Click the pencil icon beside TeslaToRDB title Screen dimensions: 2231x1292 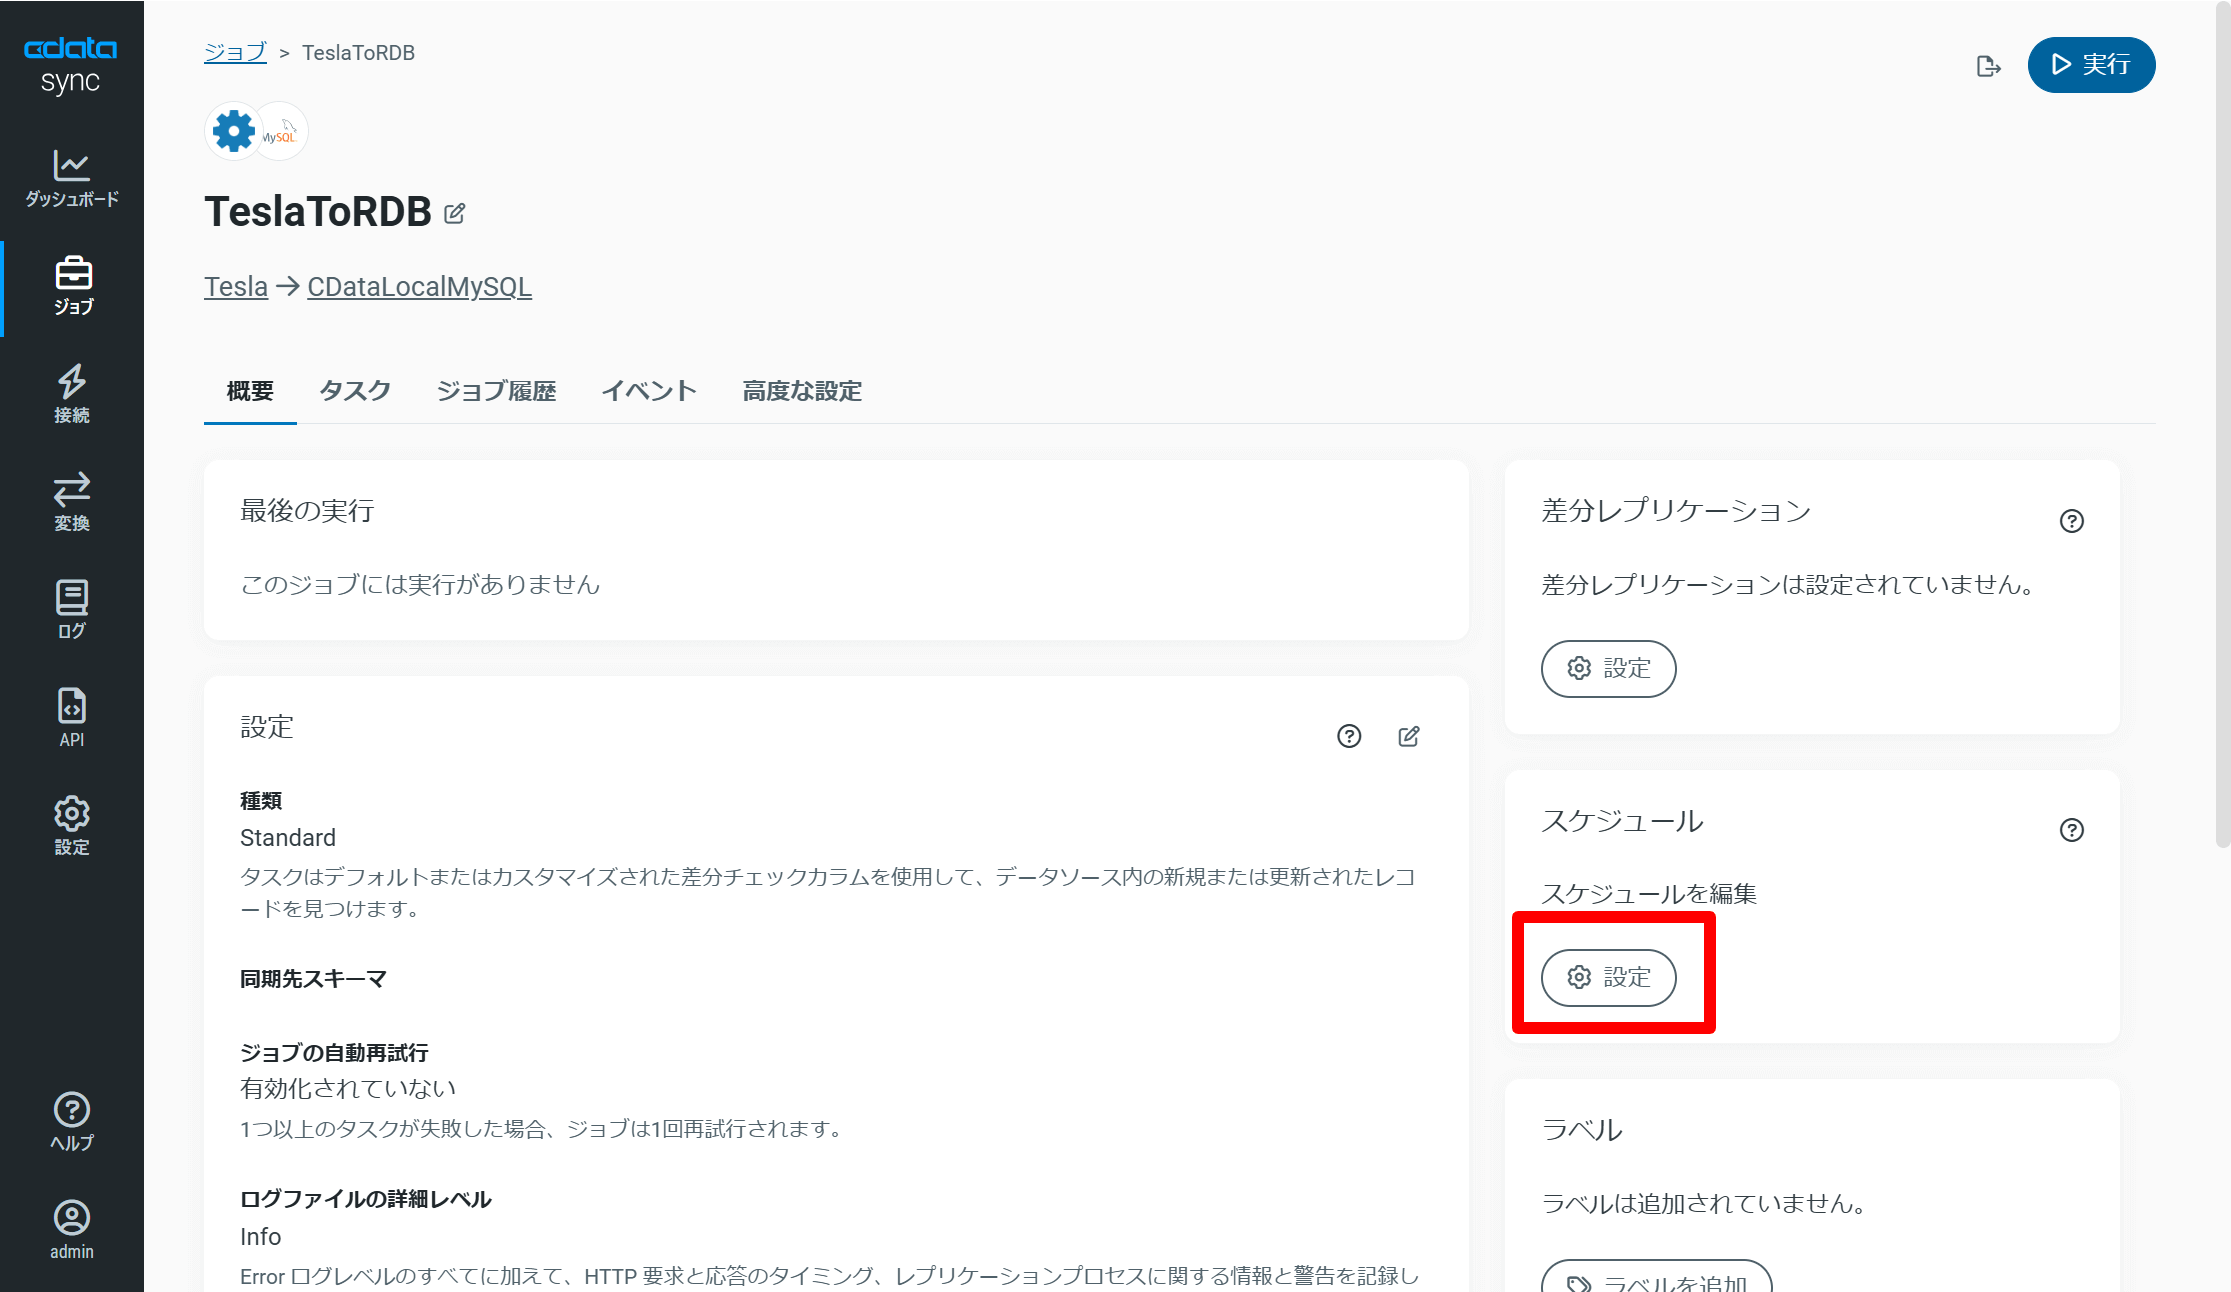455,213
